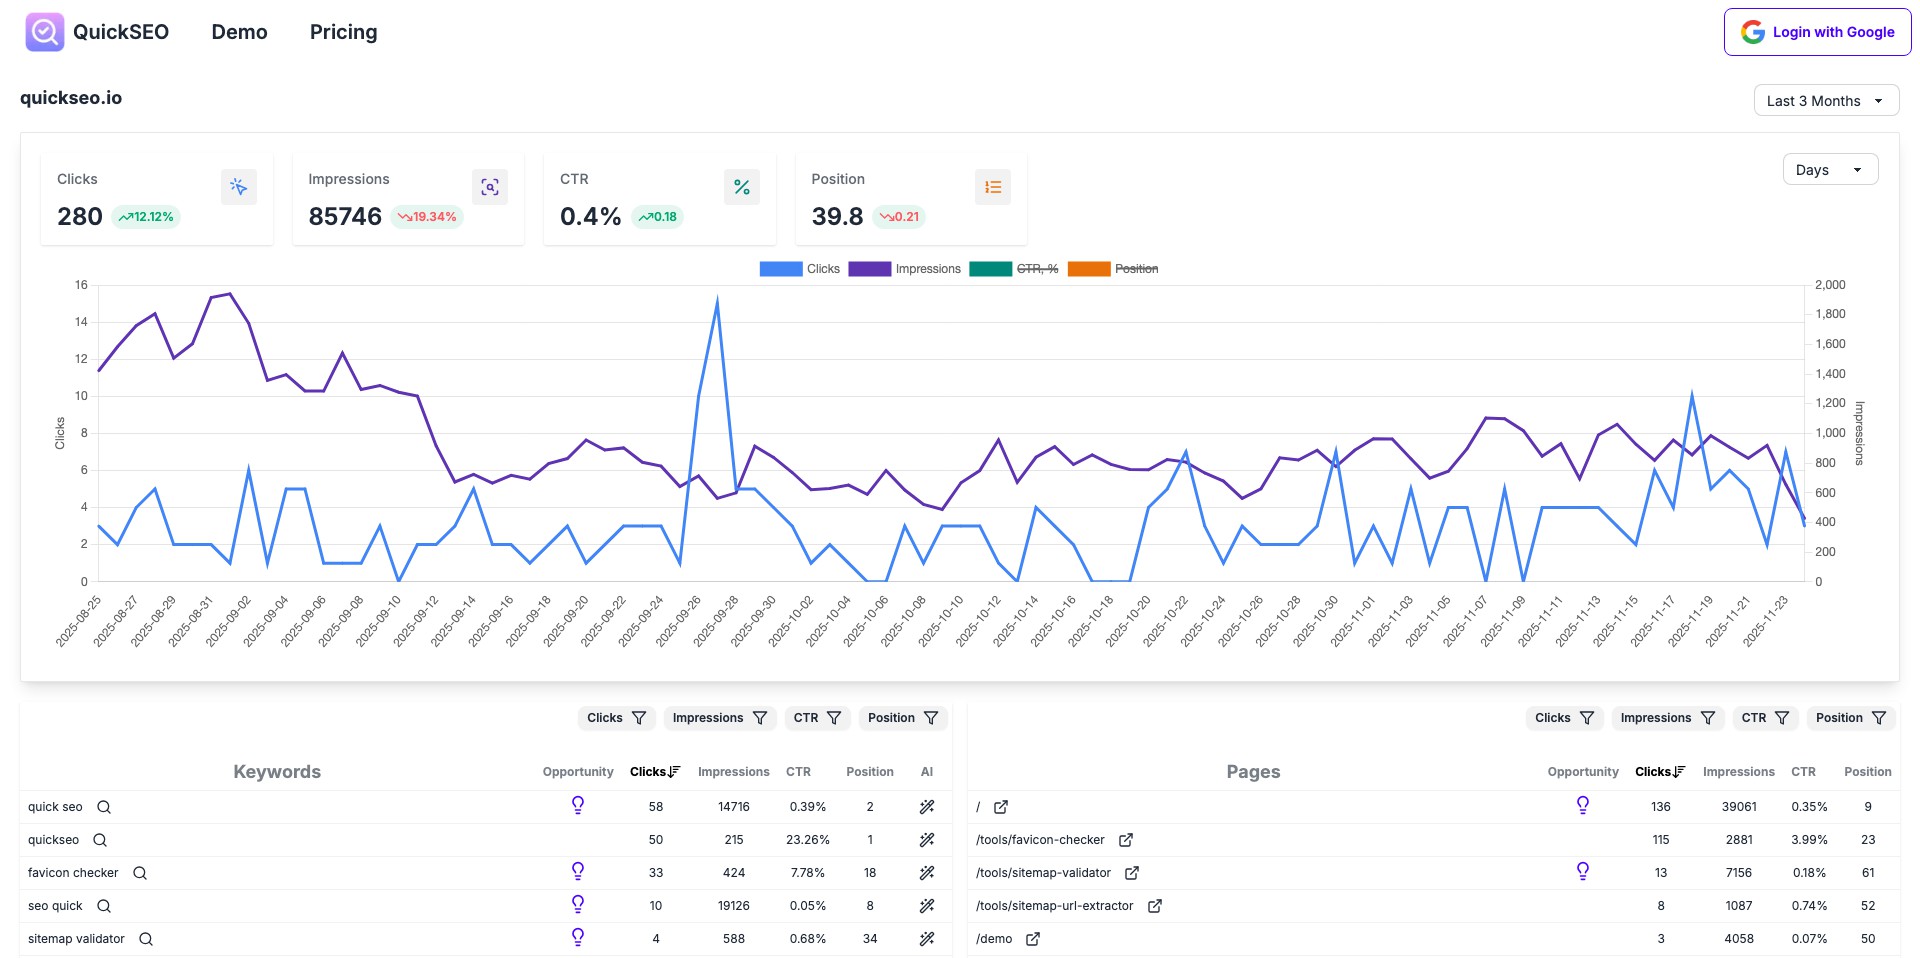Image resolution: width=1920 pixels, height=958 pixels.
Task: Click the Clicks legend blue swatch
Action: tap(781, 269)
